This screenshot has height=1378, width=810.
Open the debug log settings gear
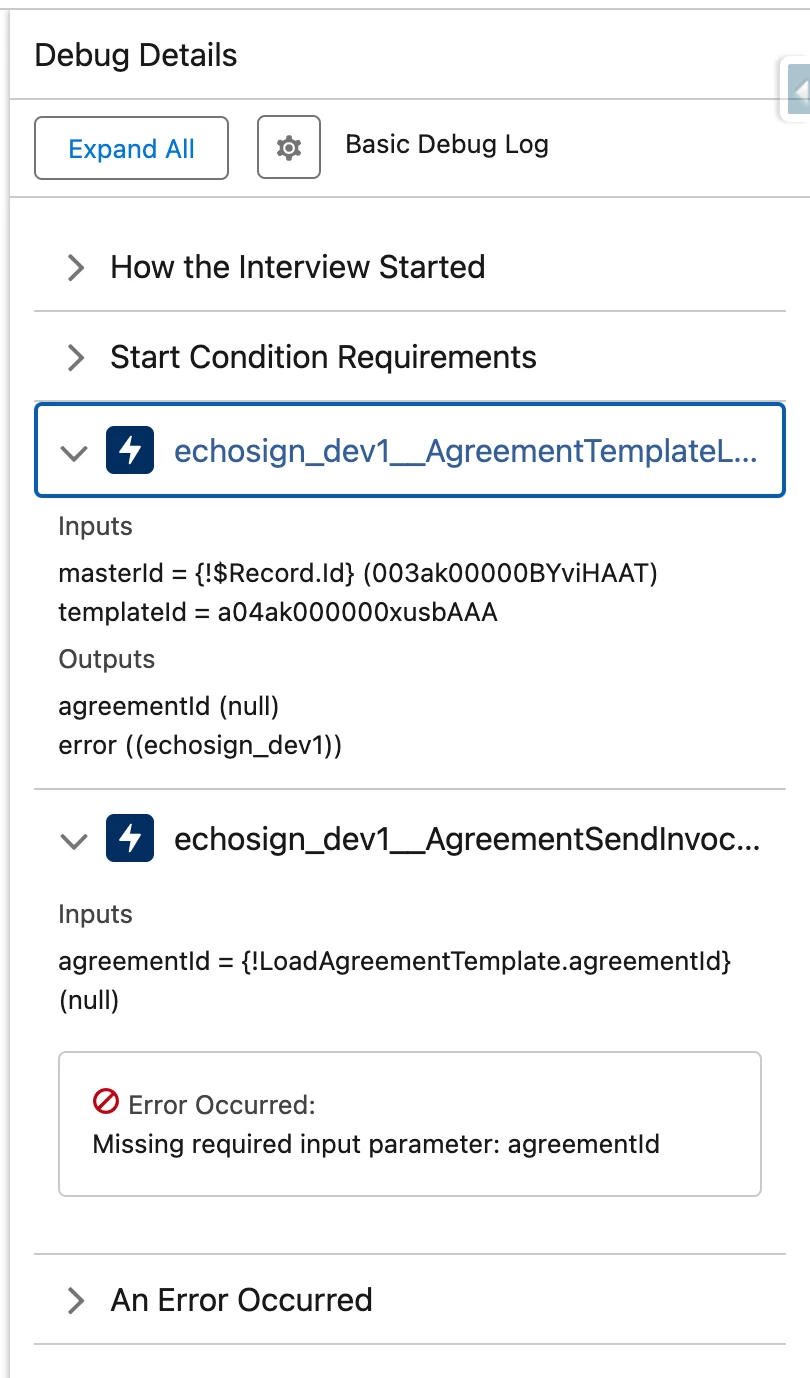pyautogui.click(x=289, y=148)
